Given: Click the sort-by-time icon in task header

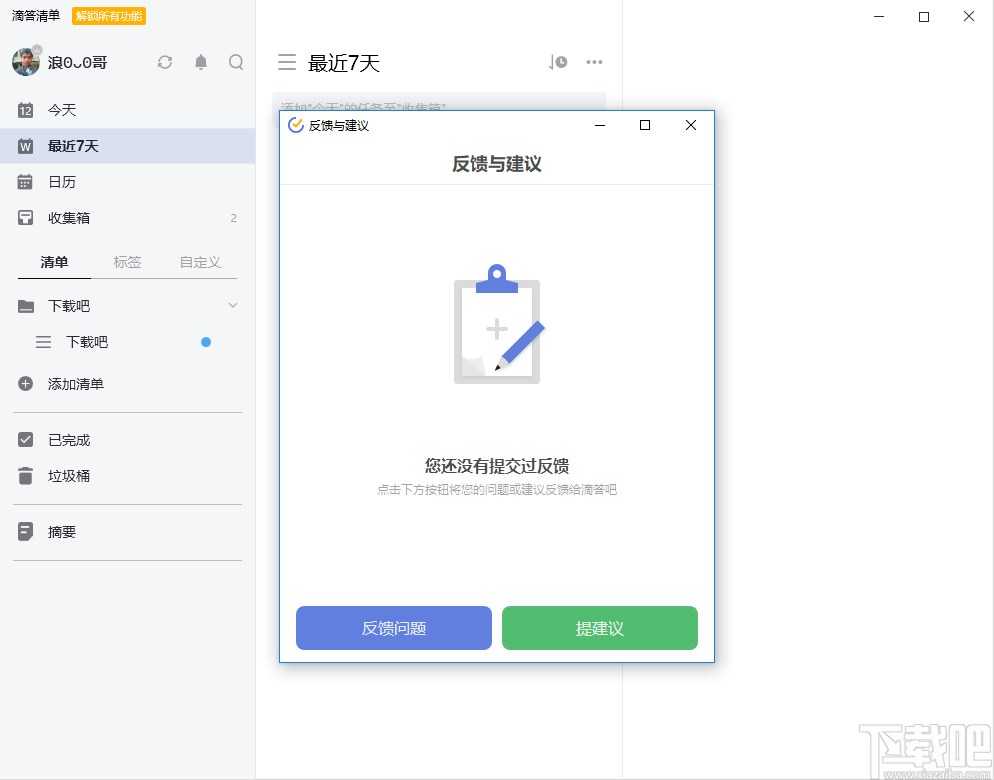Looking at the screenshot, I should pyautogui.click(x=556, y=61).
